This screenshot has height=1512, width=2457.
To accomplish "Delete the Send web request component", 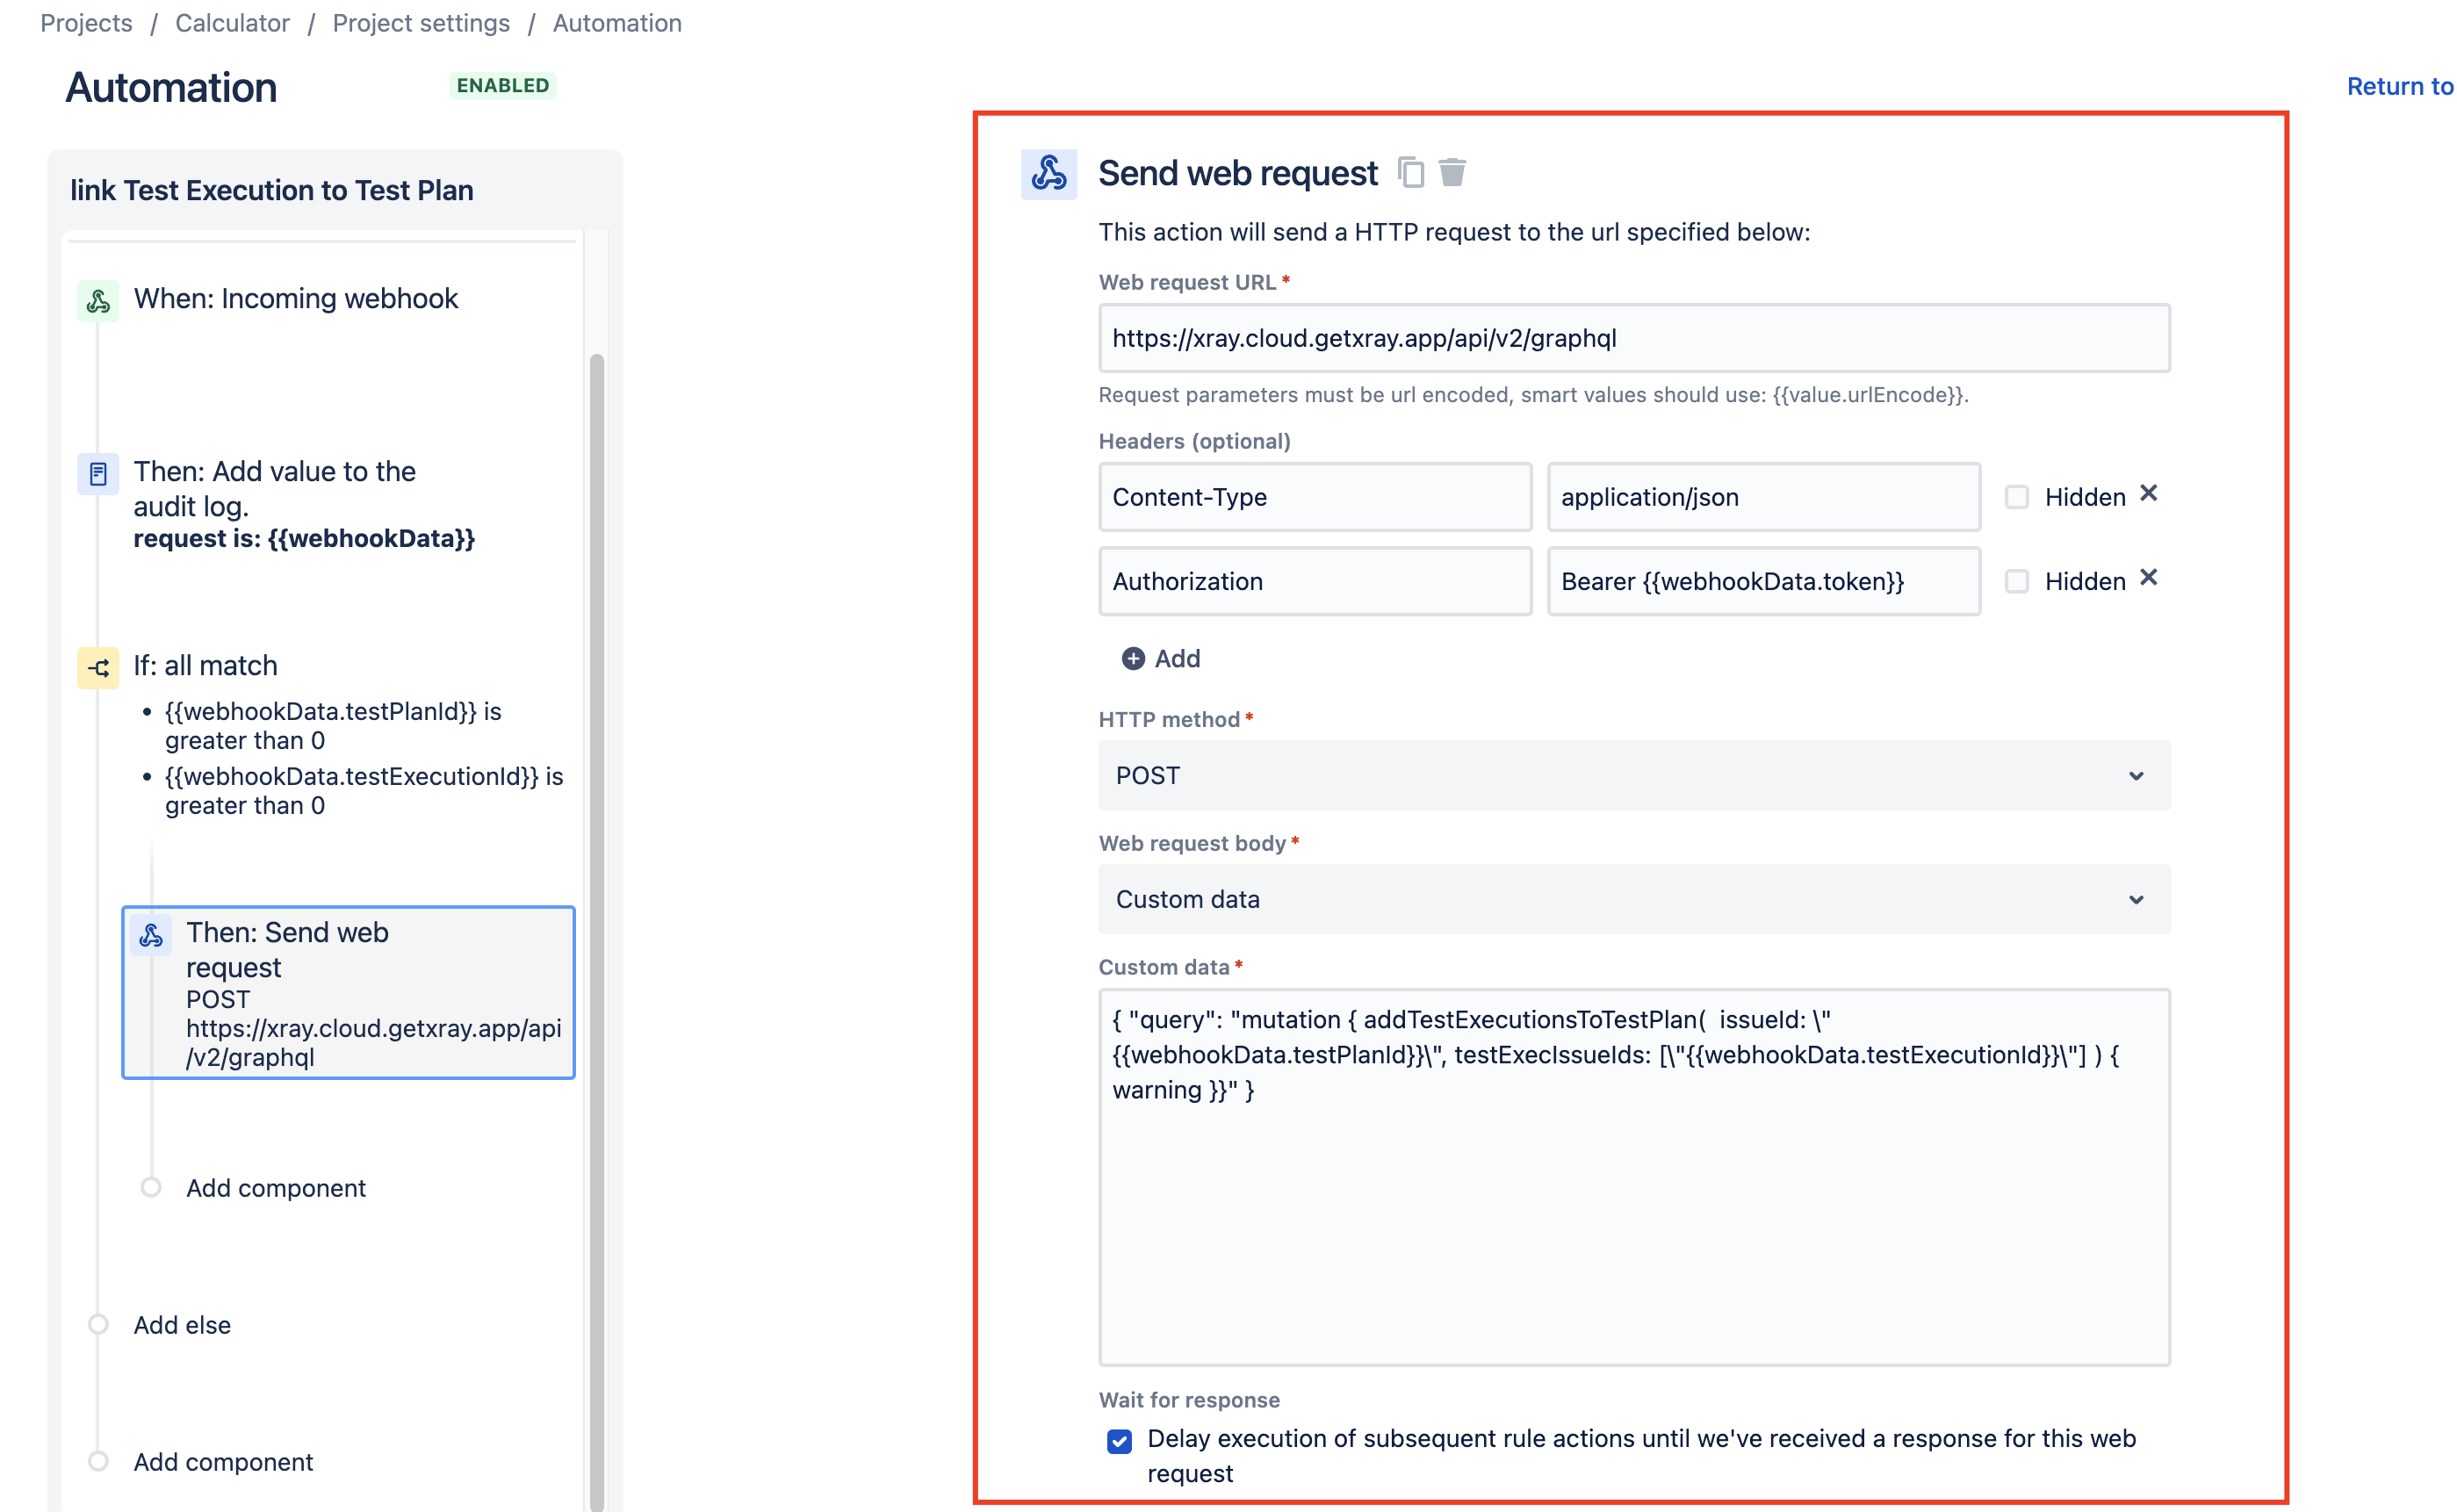I will coord(1452,172).
